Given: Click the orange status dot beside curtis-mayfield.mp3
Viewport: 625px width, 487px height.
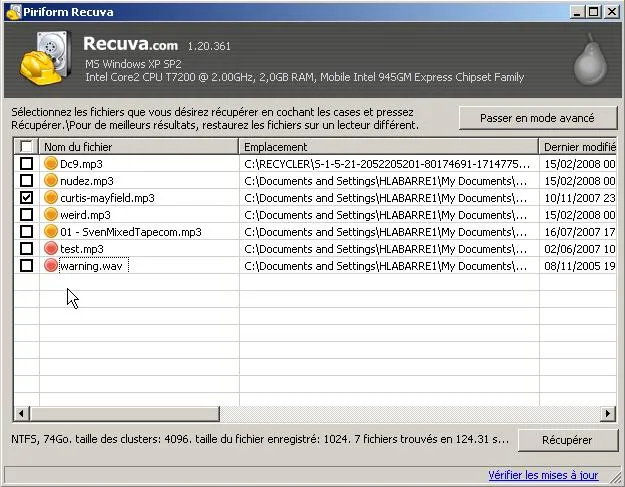Looking at the screenshot, I should (51, 198).
